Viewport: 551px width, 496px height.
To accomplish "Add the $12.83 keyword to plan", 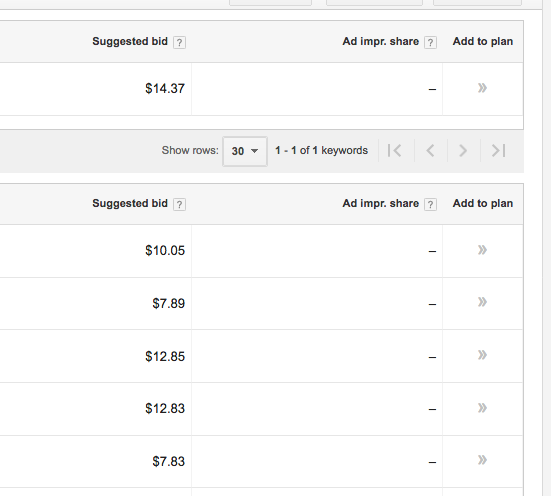I will 482,408.
